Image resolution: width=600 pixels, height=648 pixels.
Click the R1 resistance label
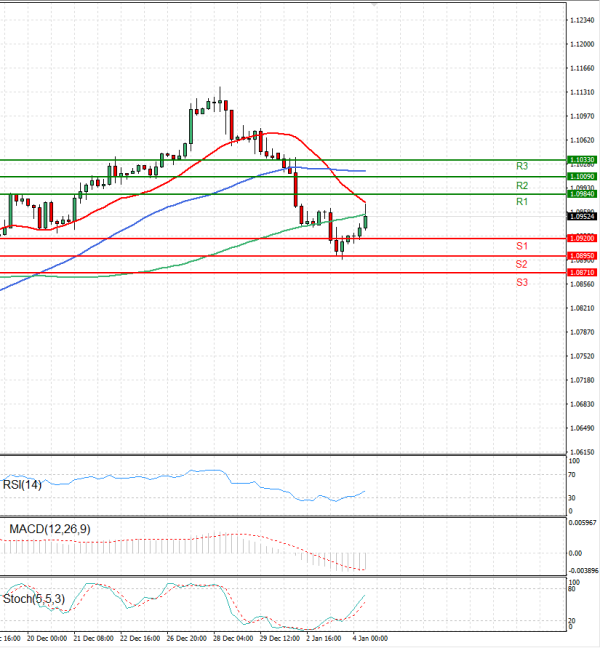coord(522,202)
